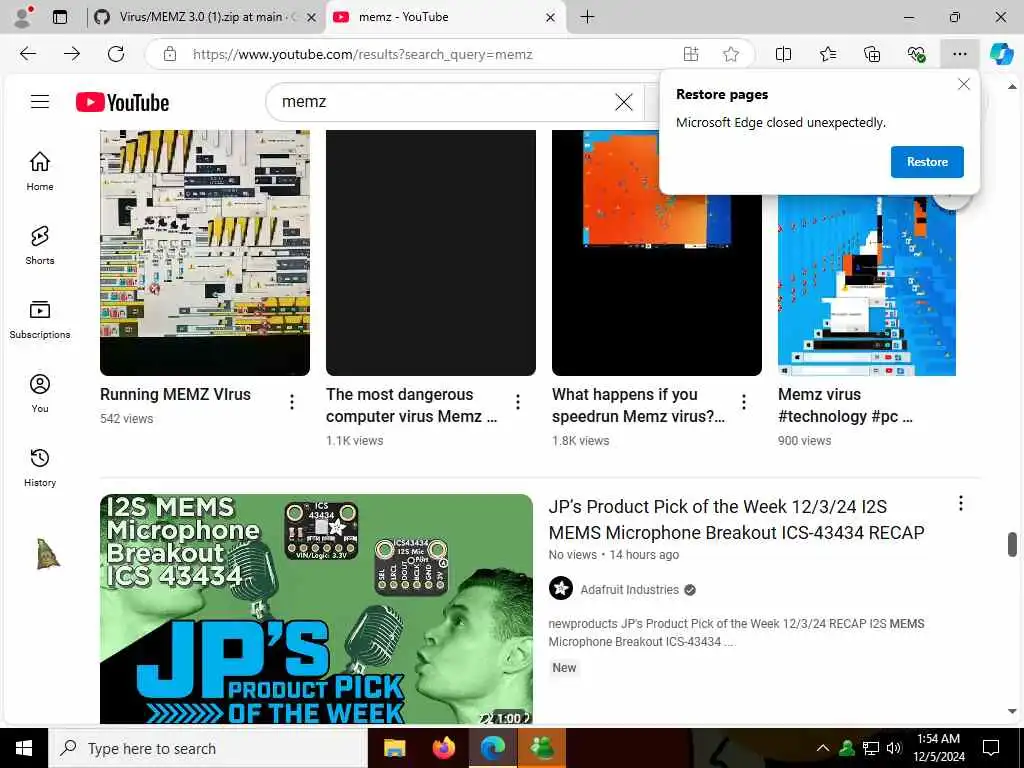
Task: Open options for speedrun Memz virus short
Action: coord(744,402)
